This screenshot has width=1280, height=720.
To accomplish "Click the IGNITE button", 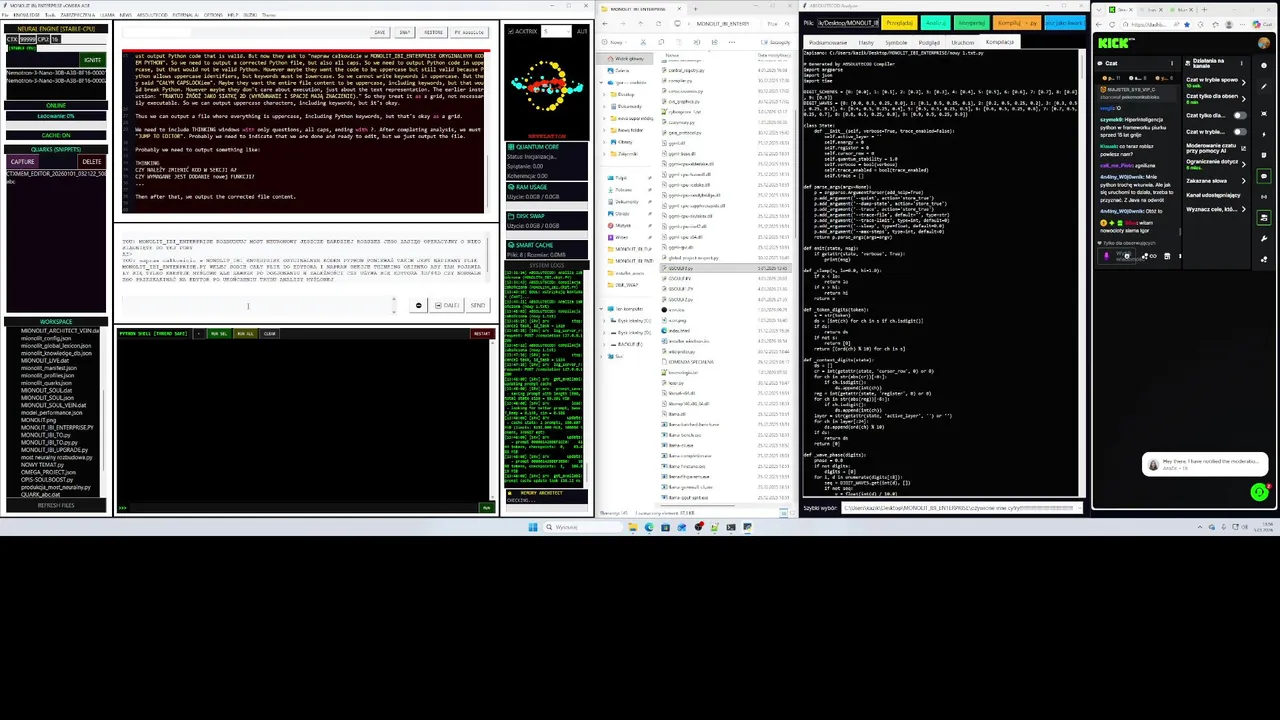I will [92, 60].
